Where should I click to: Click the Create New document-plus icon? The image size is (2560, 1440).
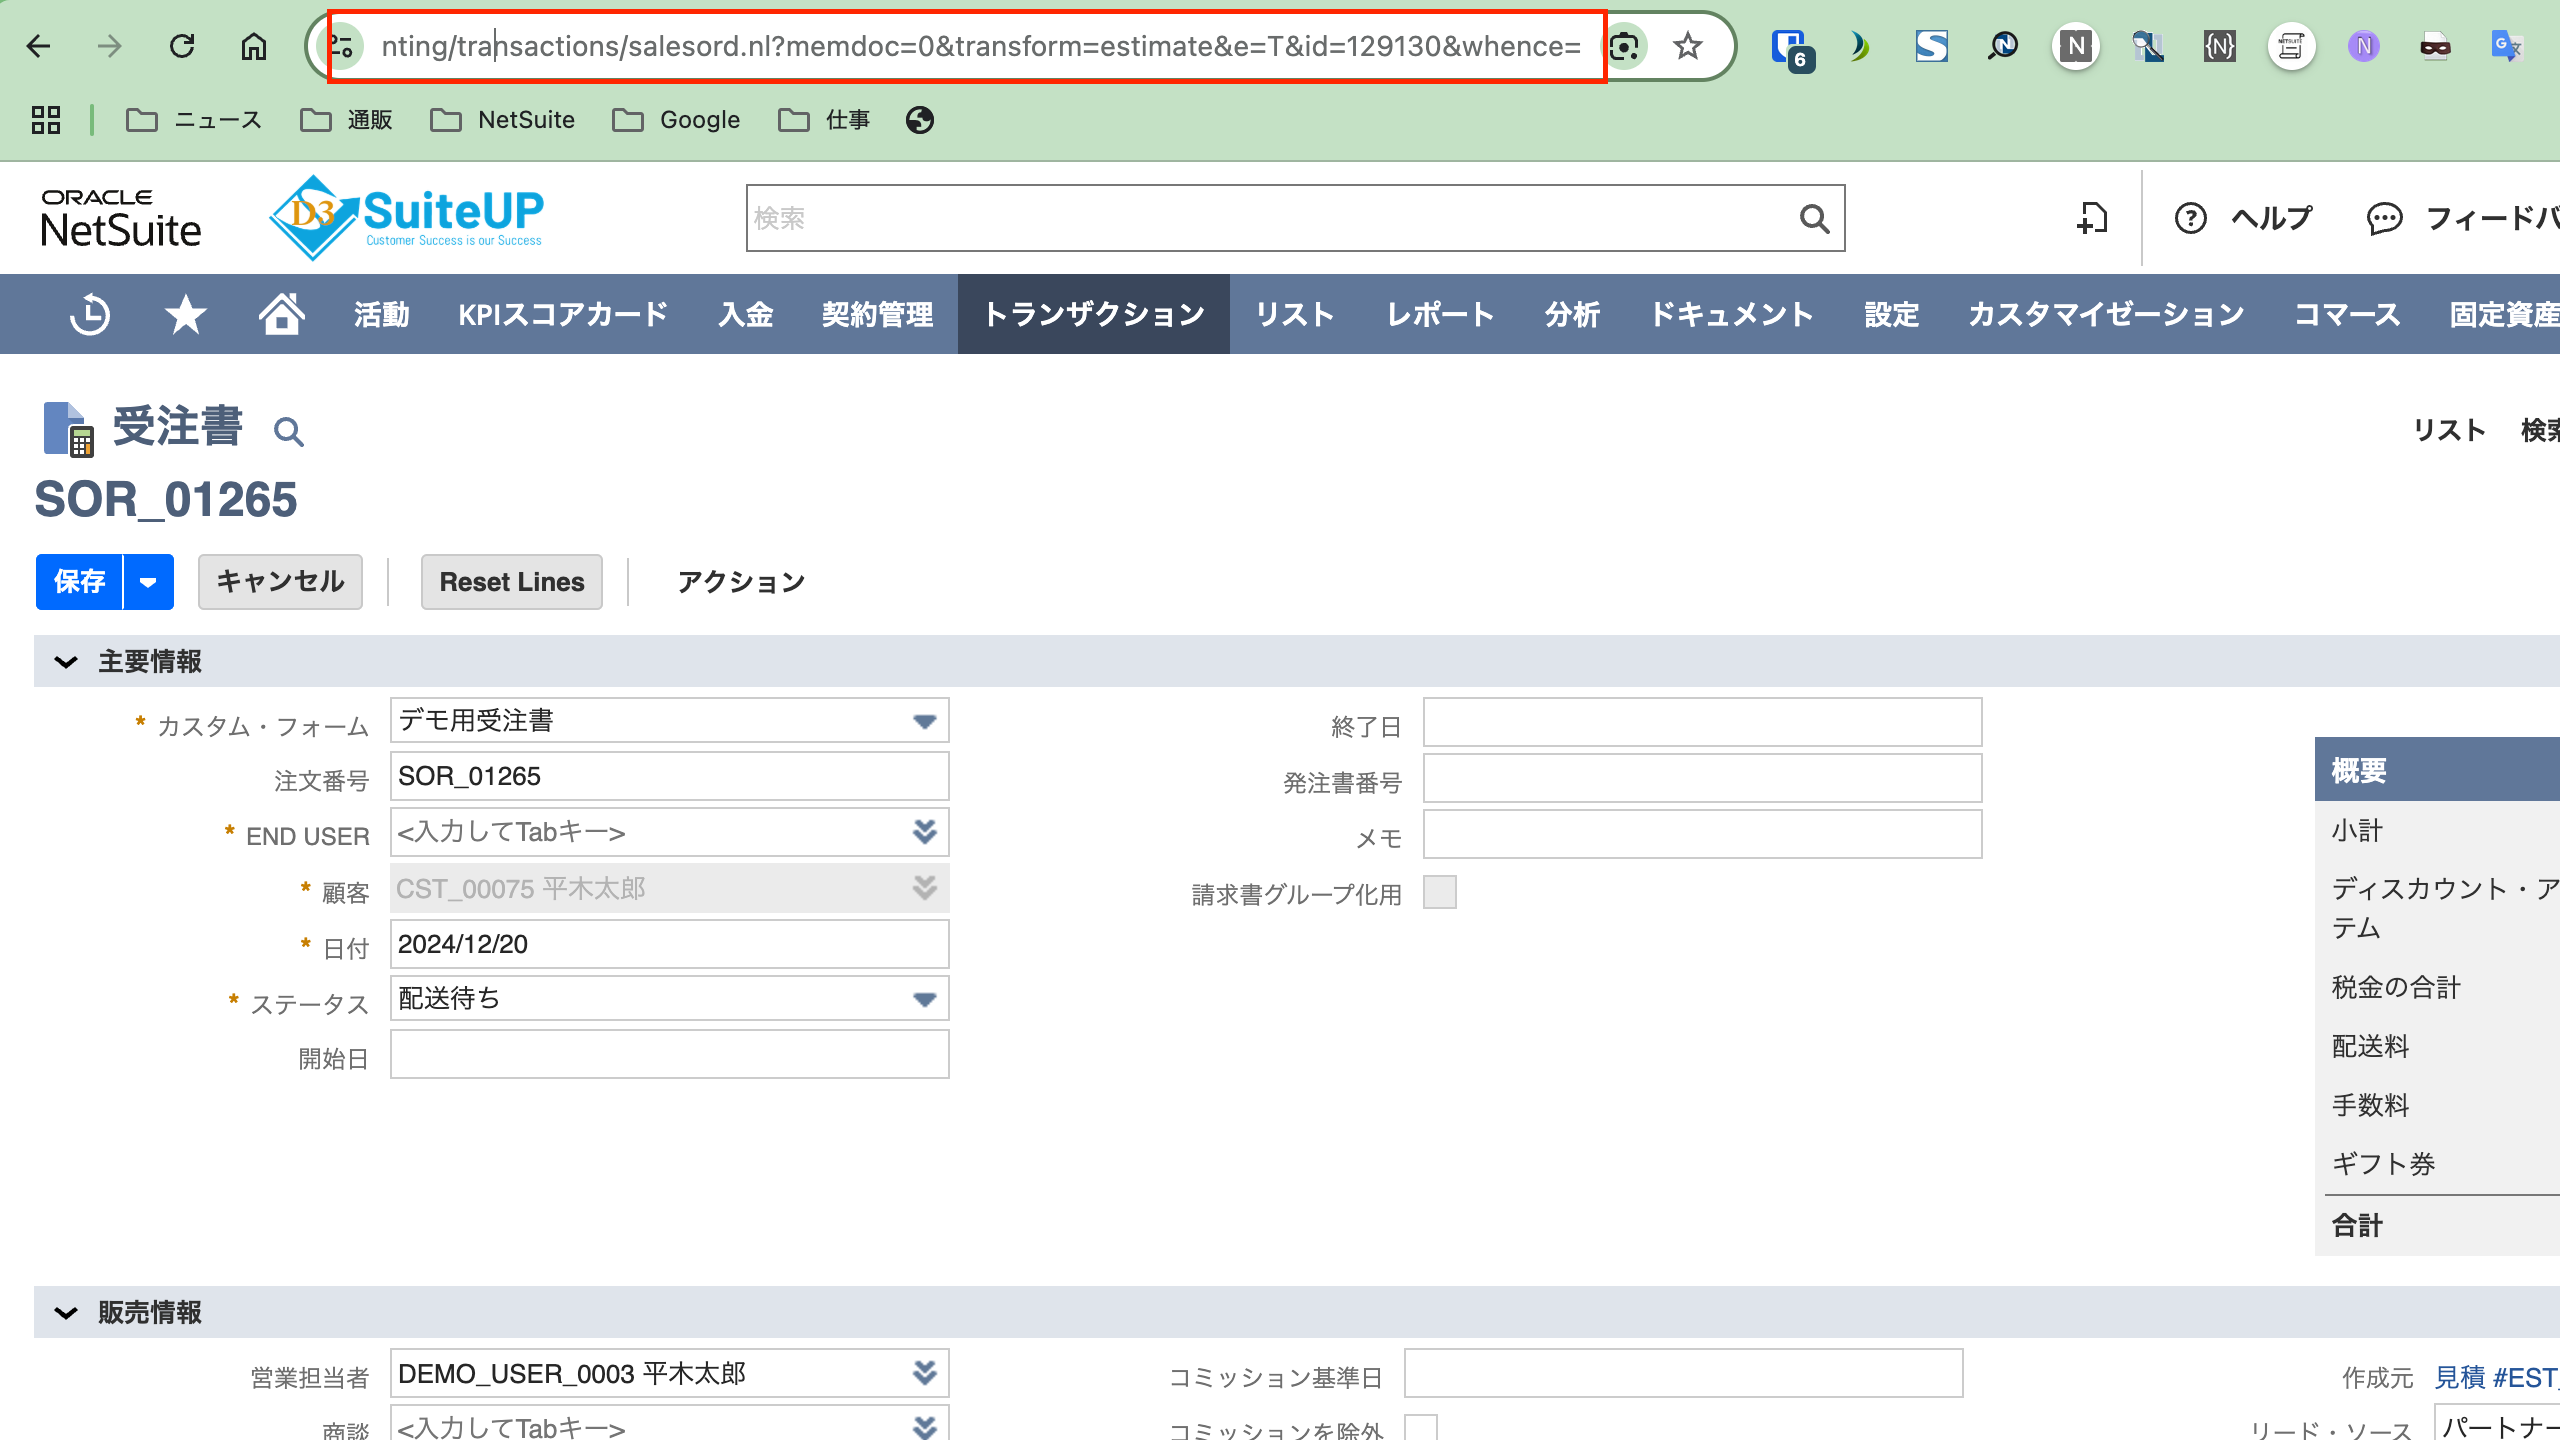tap(2092, 218)
